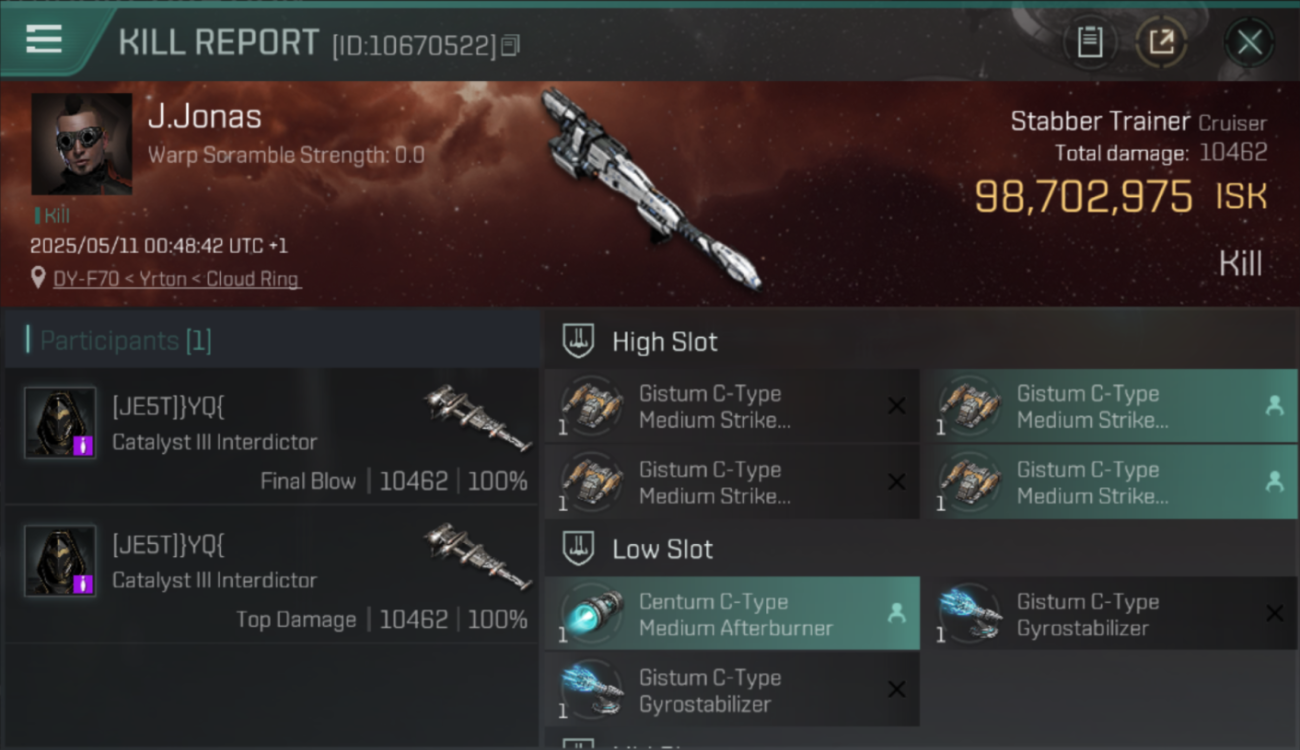The width and height of the screenshot is (1300, 750).
Task: Copy the kill report ID
Action: [510, 45]
